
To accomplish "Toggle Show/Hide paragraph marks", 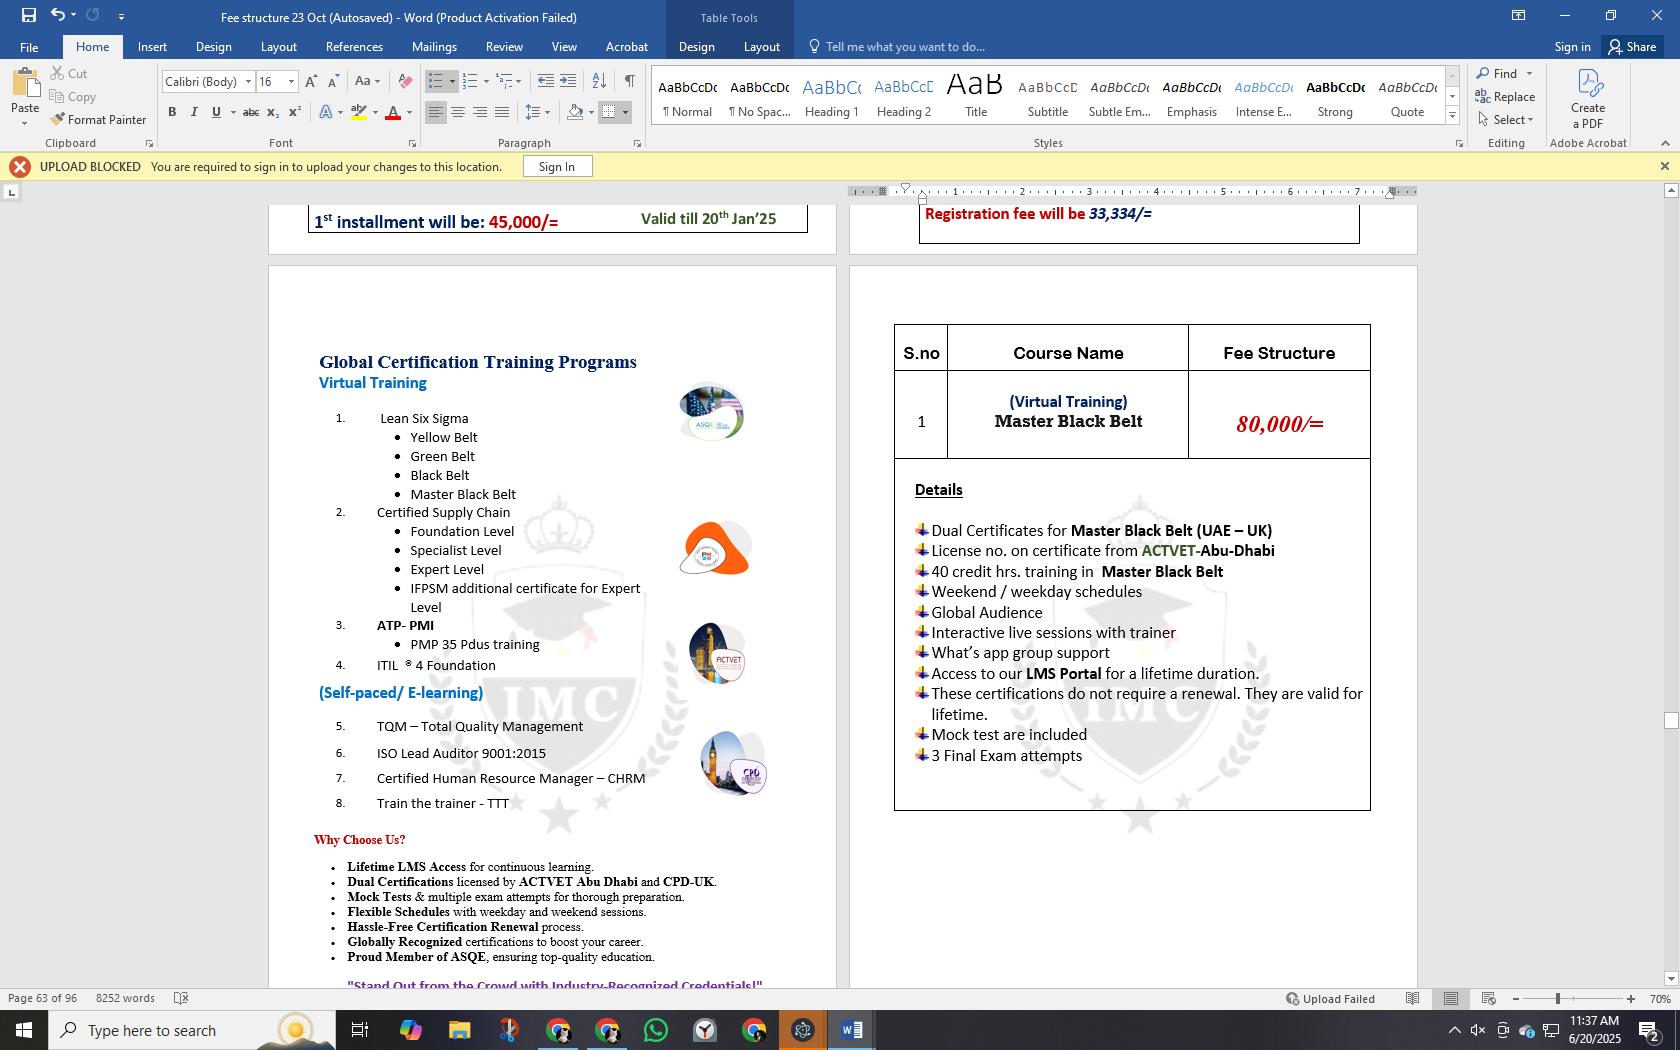I will tap(629, 81).
